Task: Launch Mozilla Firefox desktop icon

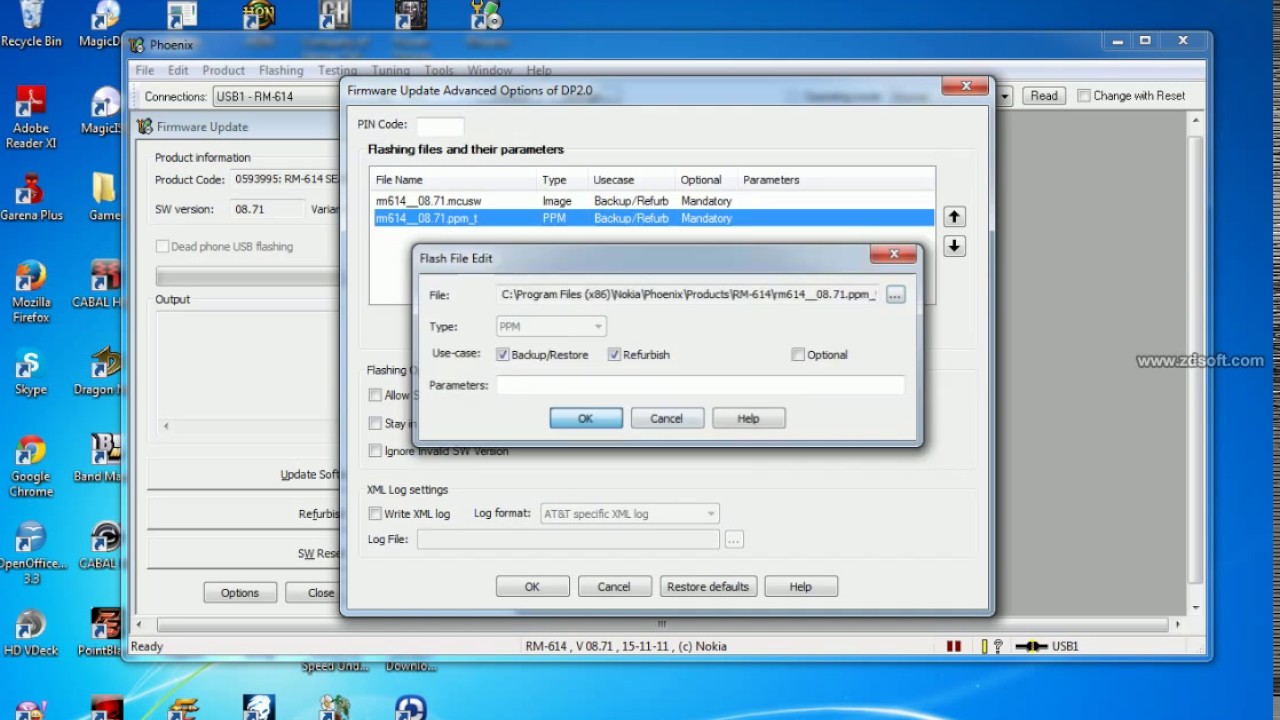Action: pos(31,292)
